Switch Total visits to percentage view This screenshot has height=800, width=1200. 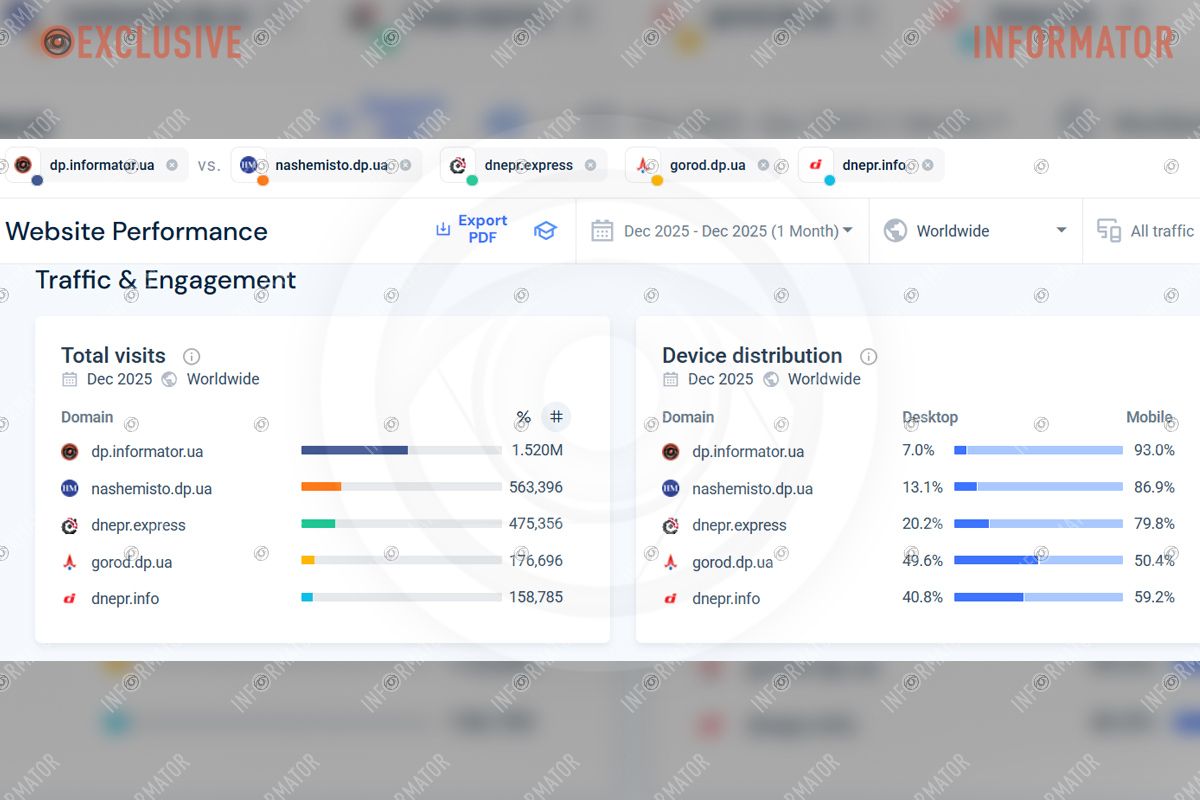click(521, 417)
